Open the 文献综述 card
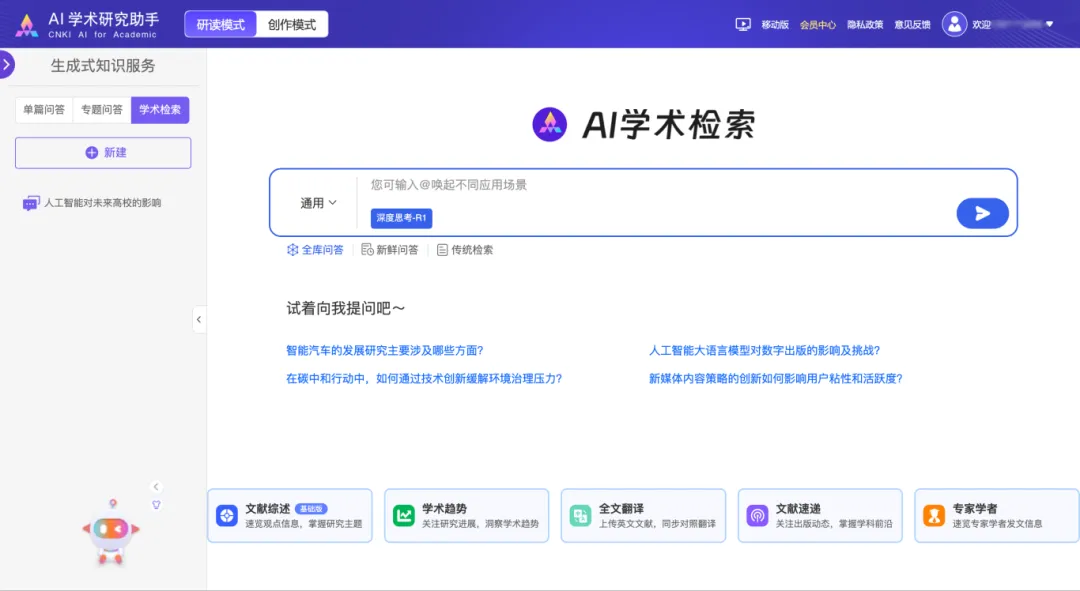This screenshot has height=591, width=1080. (290, 516)
